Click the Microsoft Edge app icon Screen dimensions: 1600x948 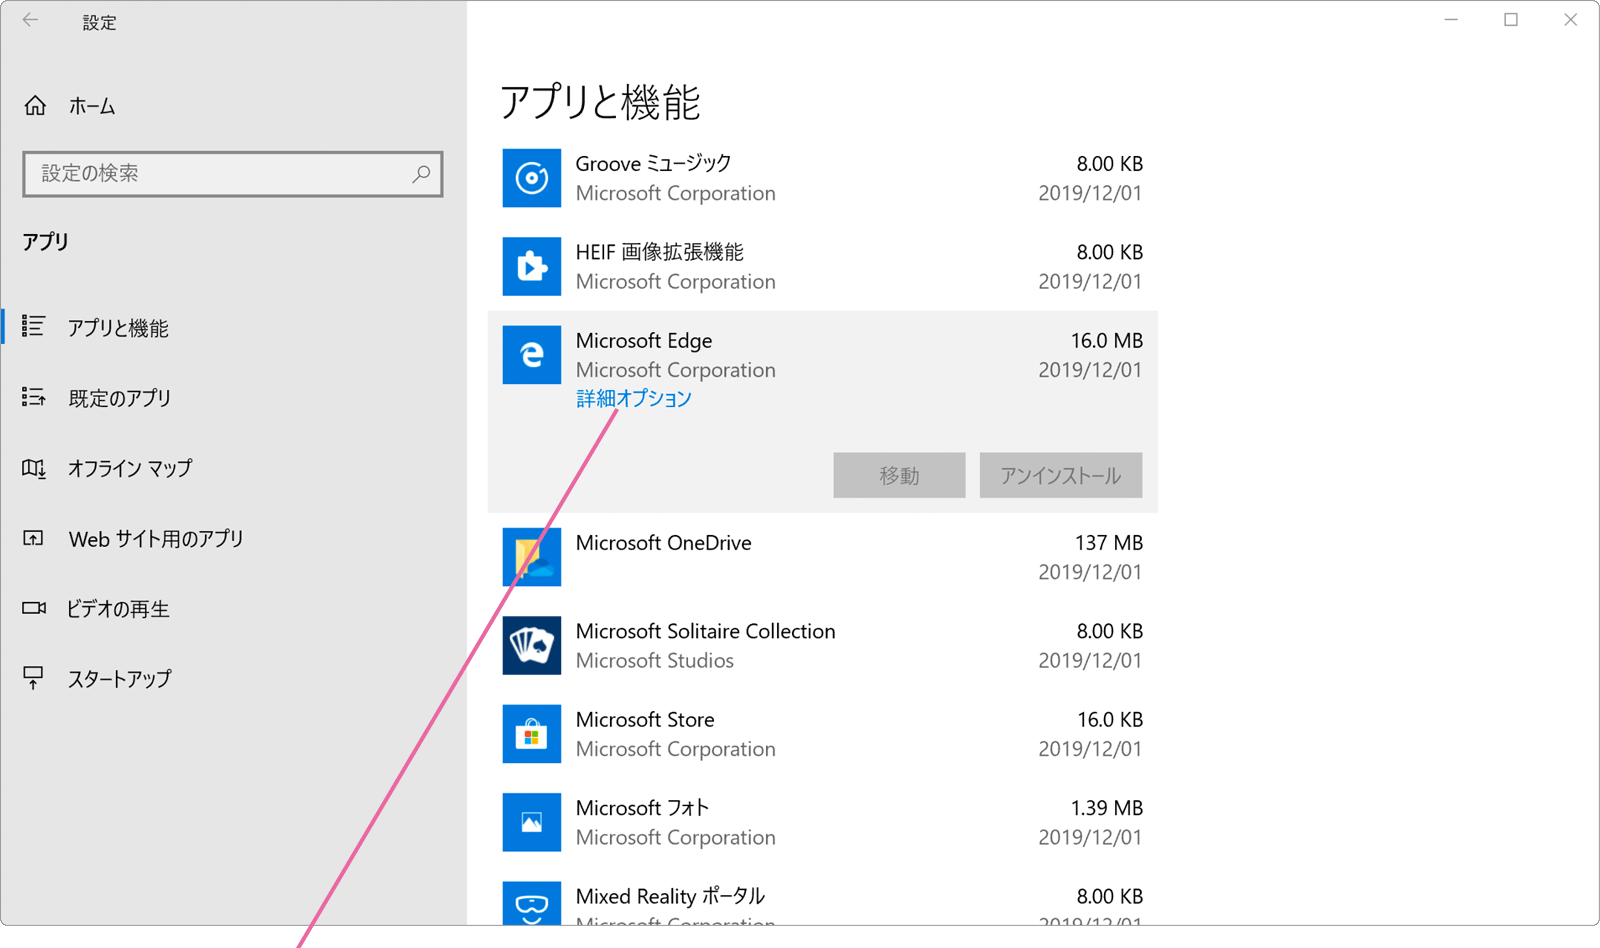tap(531, 355)
